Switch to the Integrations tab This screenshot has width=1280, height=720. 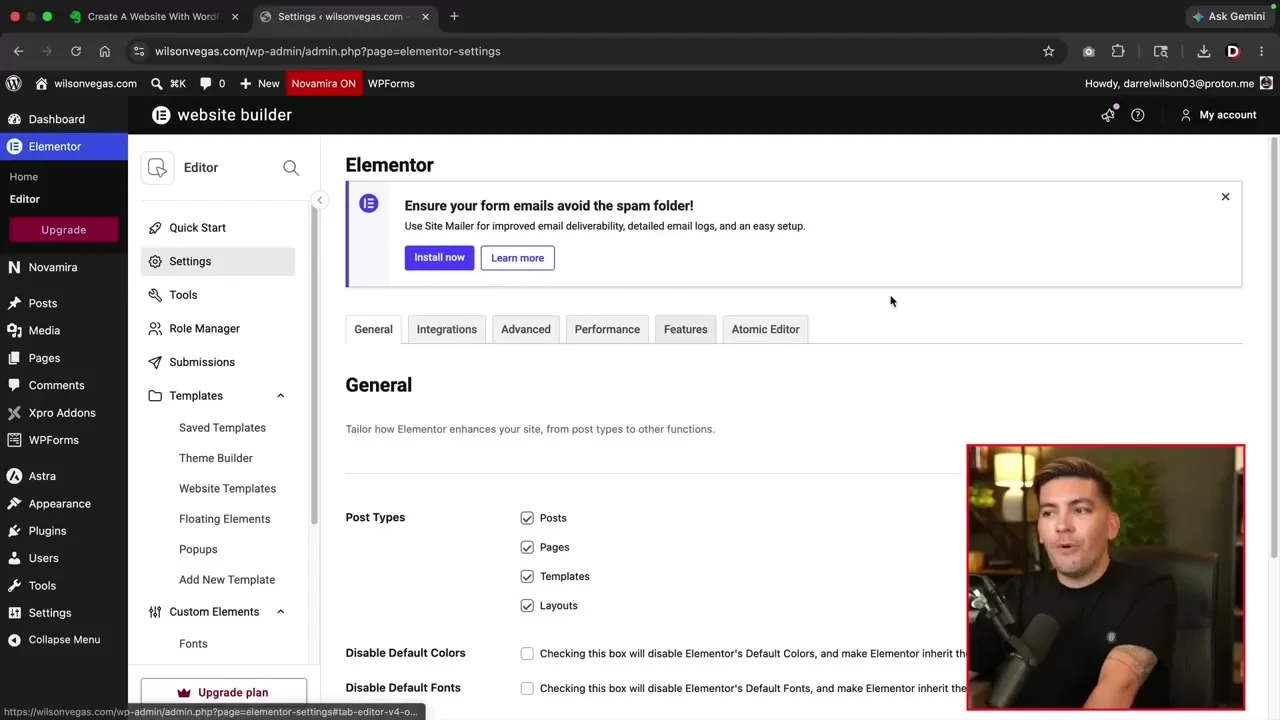[447, 329]
